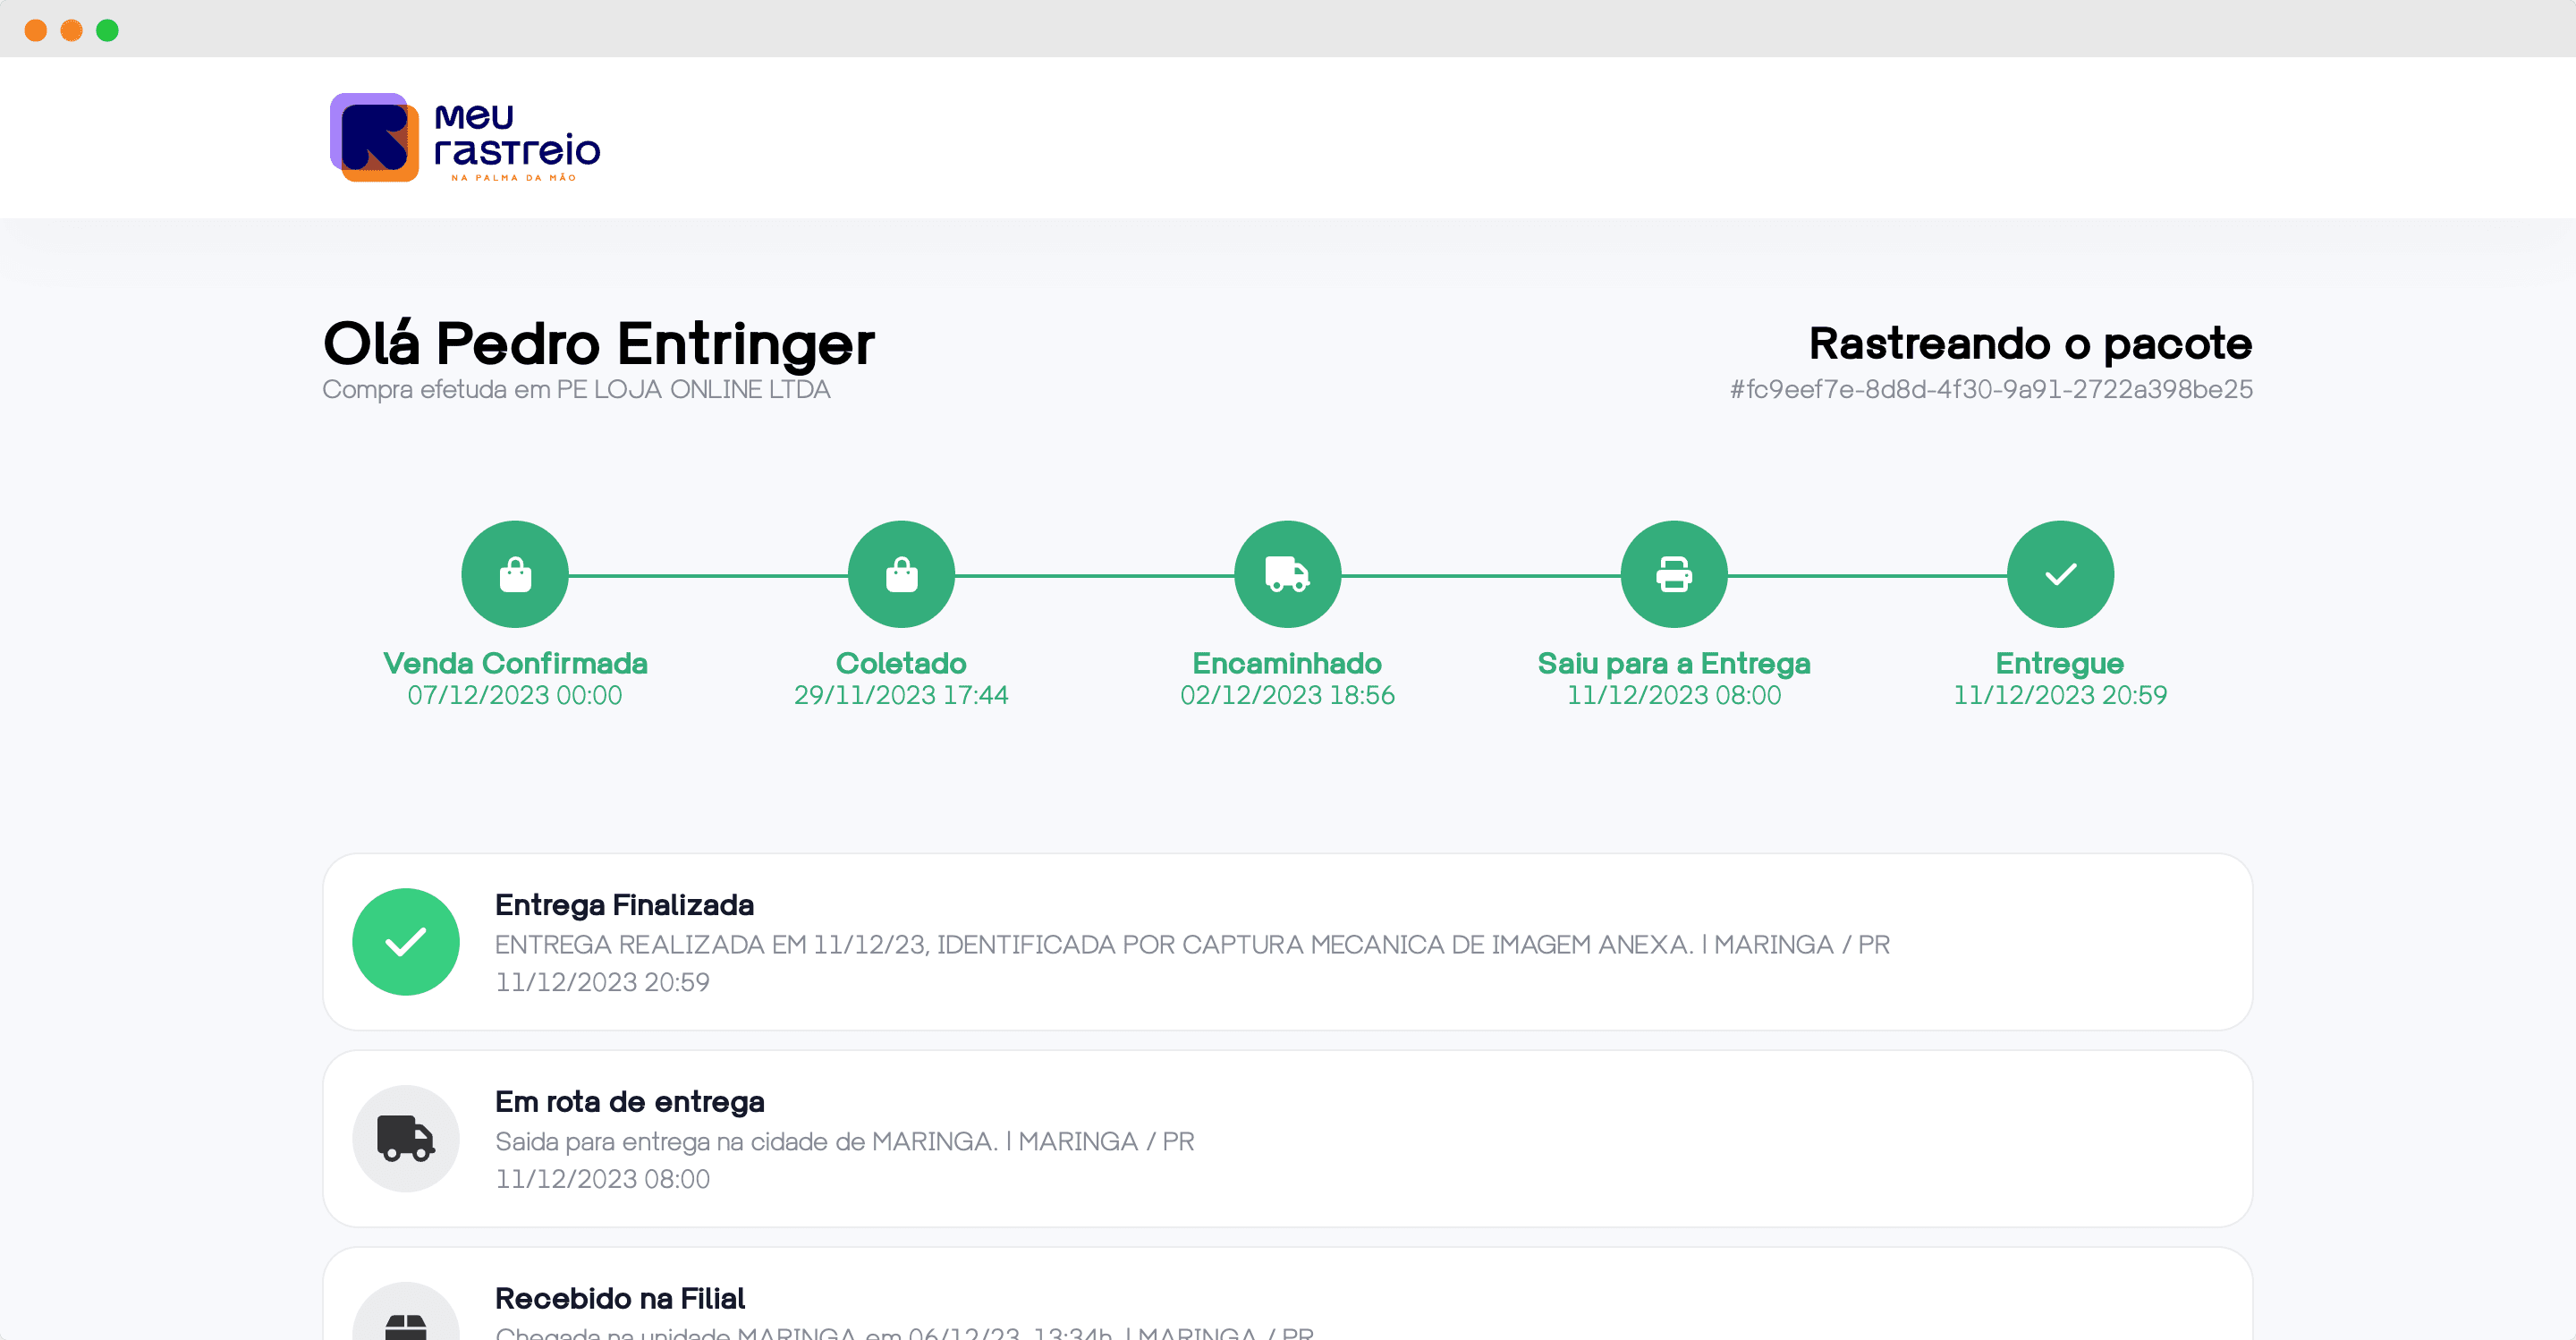Click the Encaminhado truck icon
The height and width of the screenshot is (1340, 2576).
coord(1287,574)
